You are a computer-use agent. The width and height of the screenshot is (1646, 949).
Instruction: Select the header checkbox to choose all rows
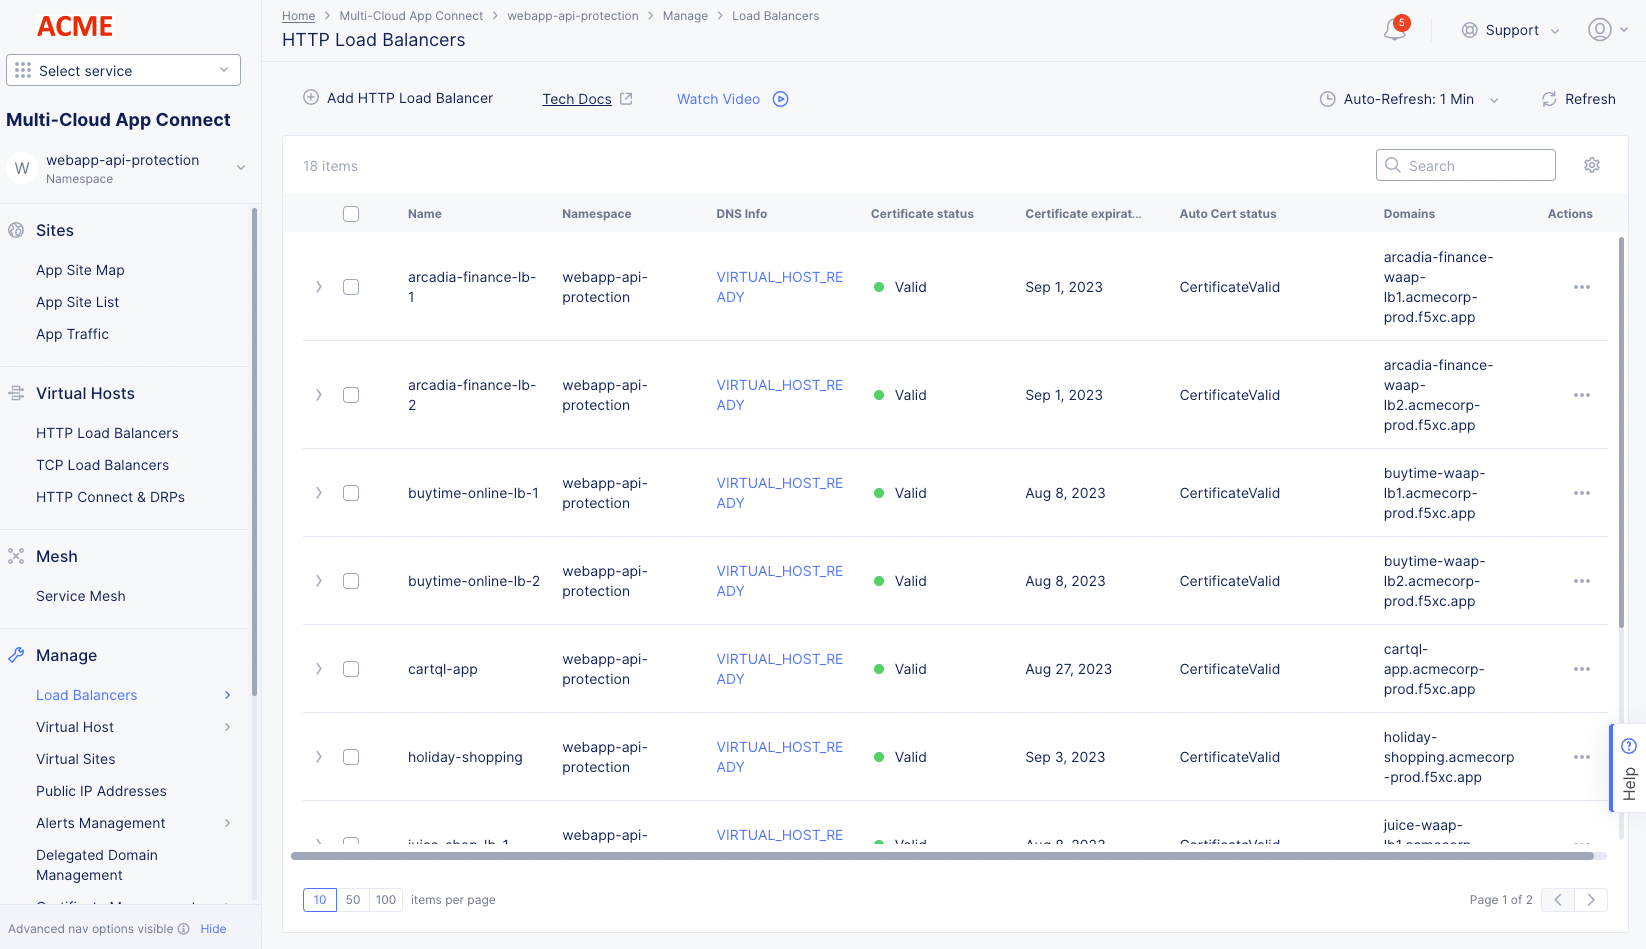click(x=351, y=213)
